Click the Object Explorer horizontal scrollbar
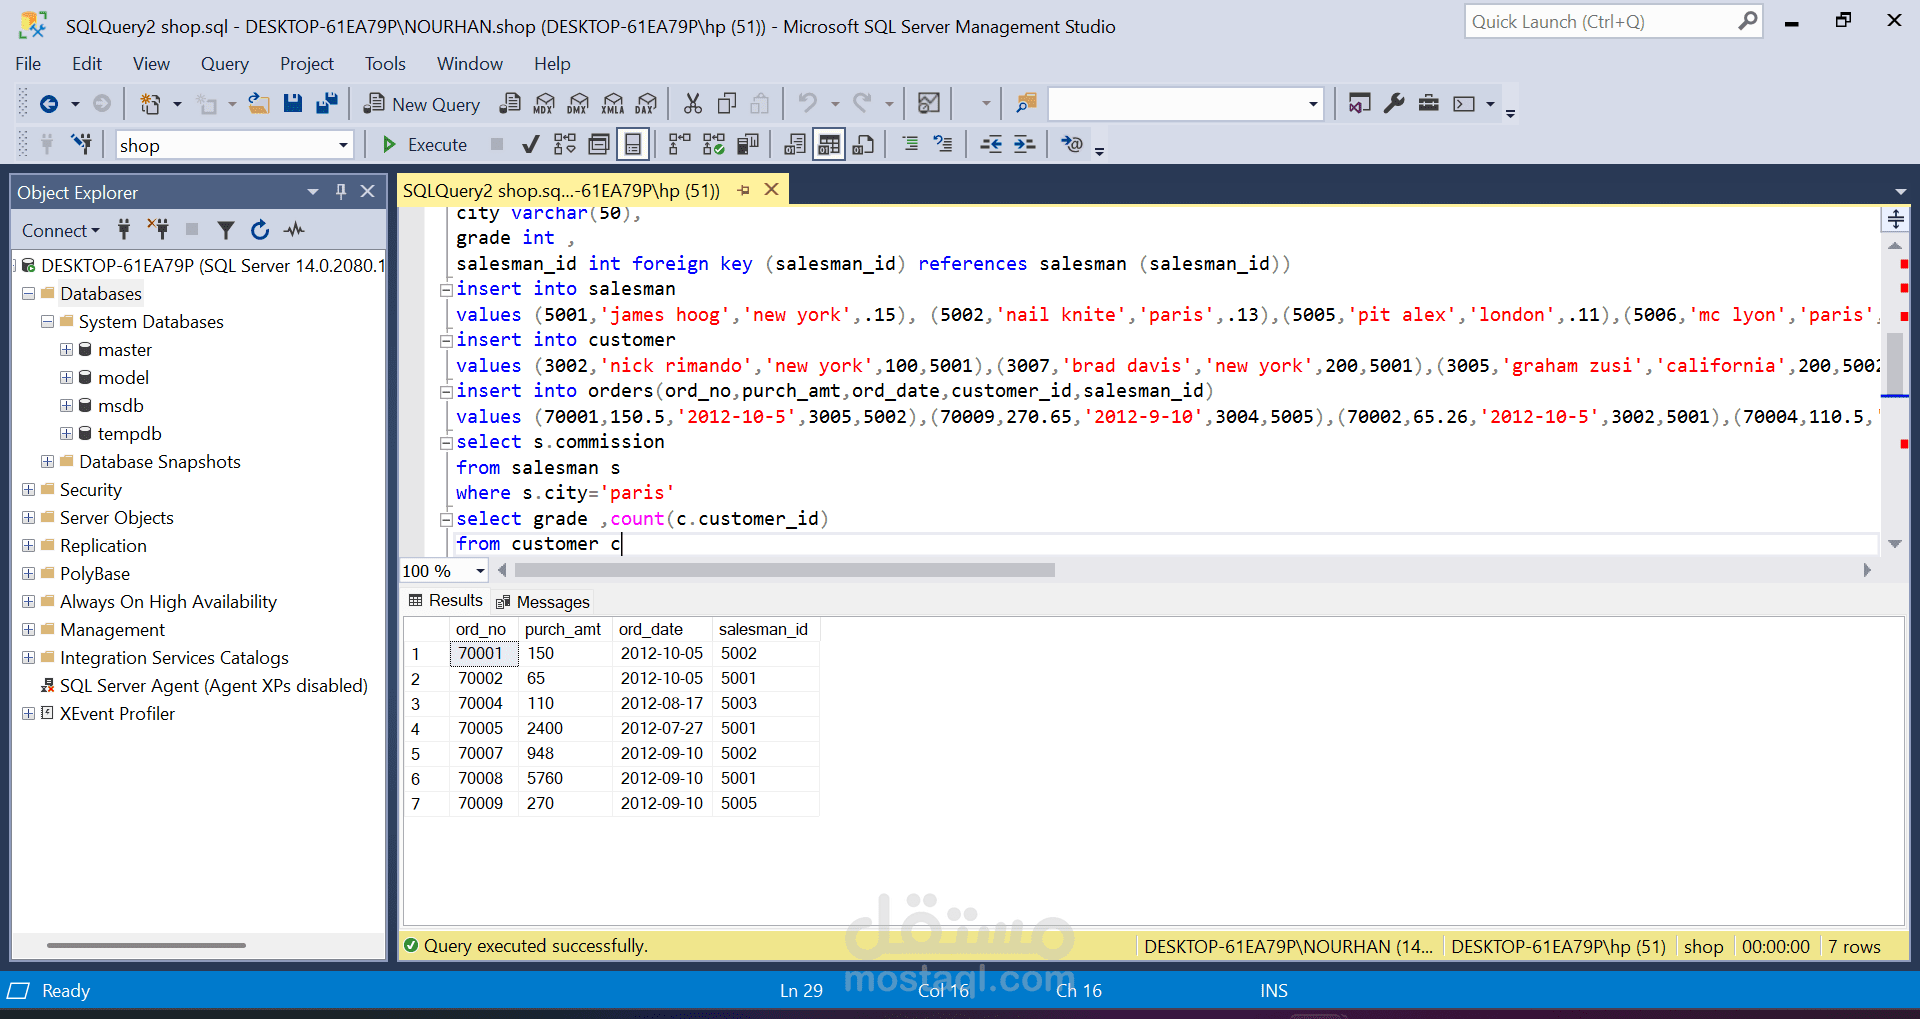 (x=146, y=944)
